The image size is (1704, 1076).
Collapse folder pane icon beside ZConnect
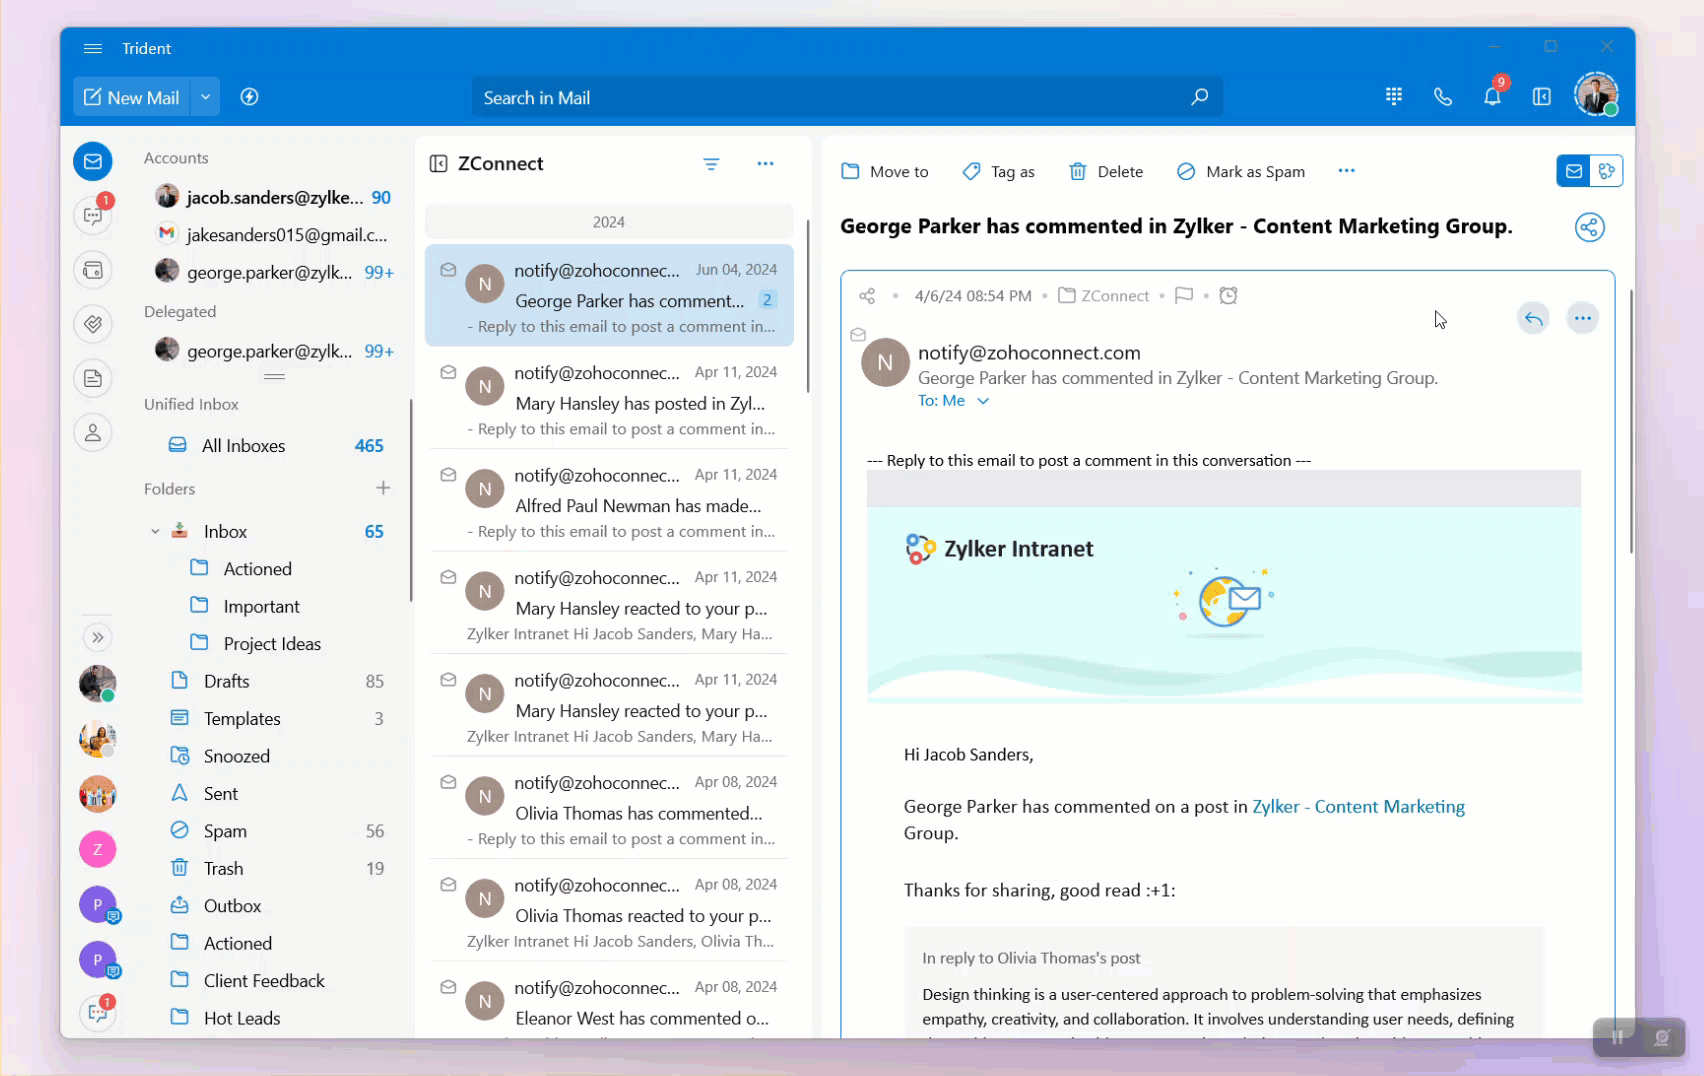pyautogui.click(x=438, y=164)
